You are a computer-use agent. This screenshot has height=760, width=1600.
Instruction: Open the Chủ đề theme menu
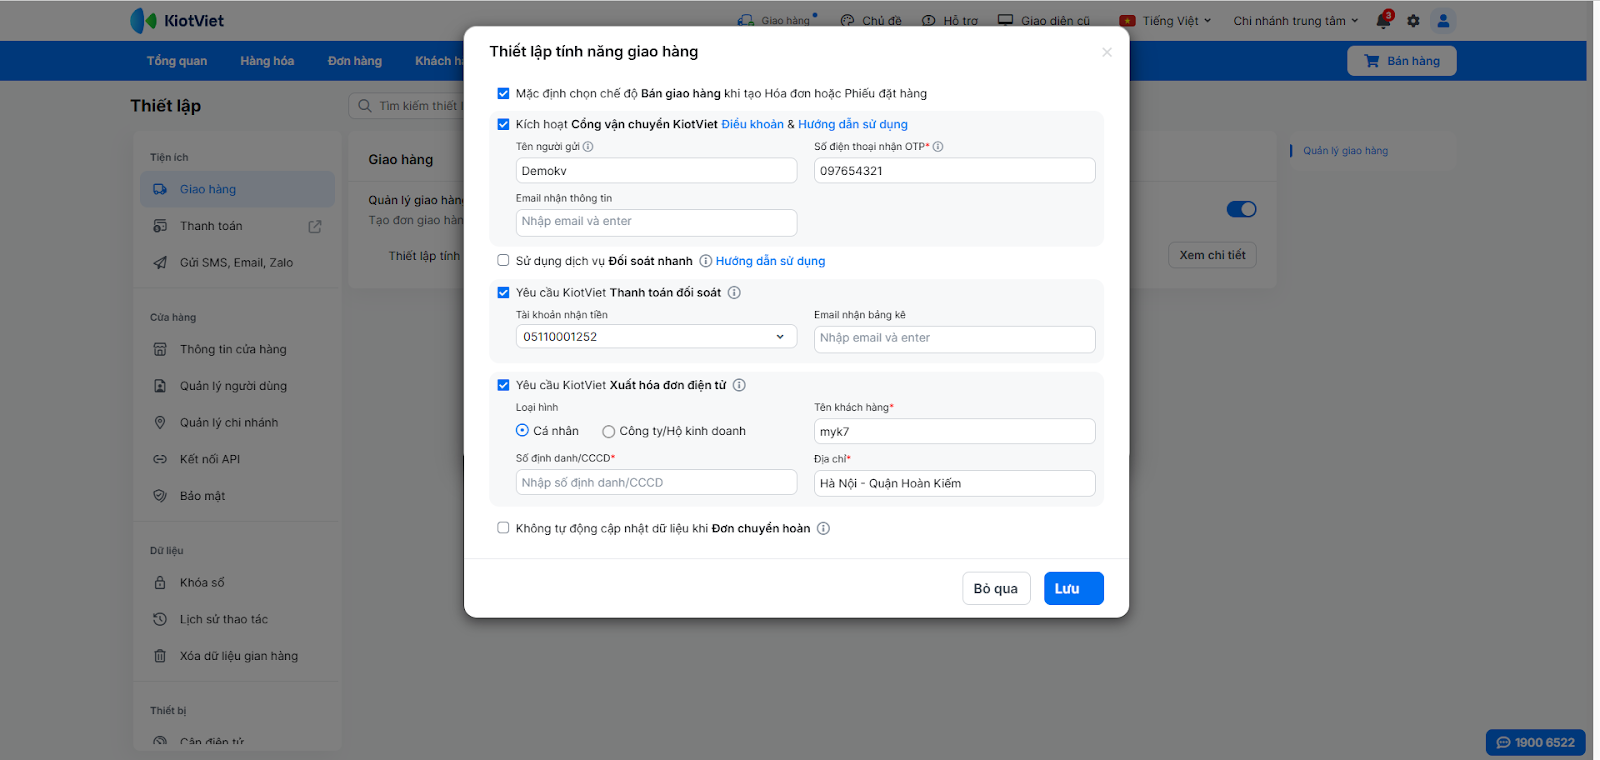coord(871,20)
